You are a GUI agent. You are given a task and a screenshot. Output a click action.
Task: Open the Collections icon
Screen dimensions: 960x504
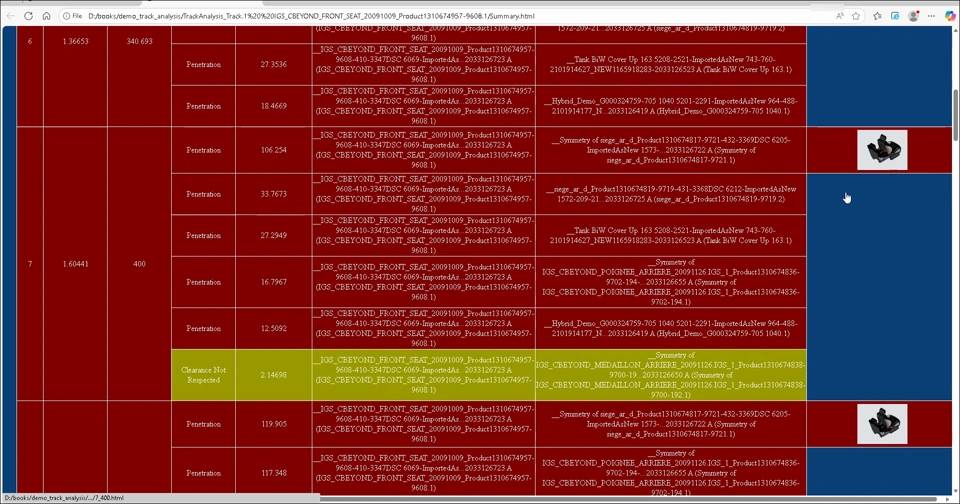(894, 16)
